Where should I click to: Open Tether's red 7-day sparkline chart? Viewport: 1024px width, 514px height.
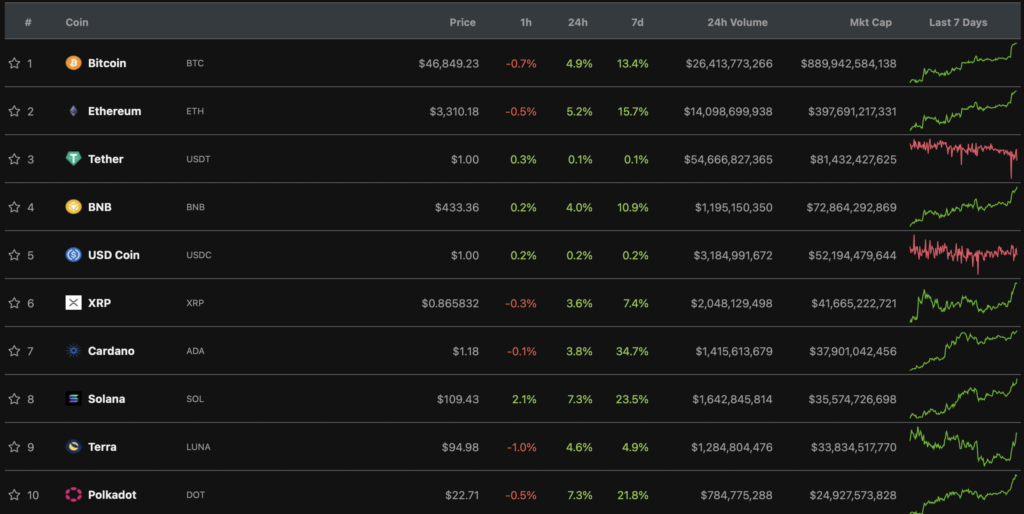pyautogui.click(x=963, y=155)
